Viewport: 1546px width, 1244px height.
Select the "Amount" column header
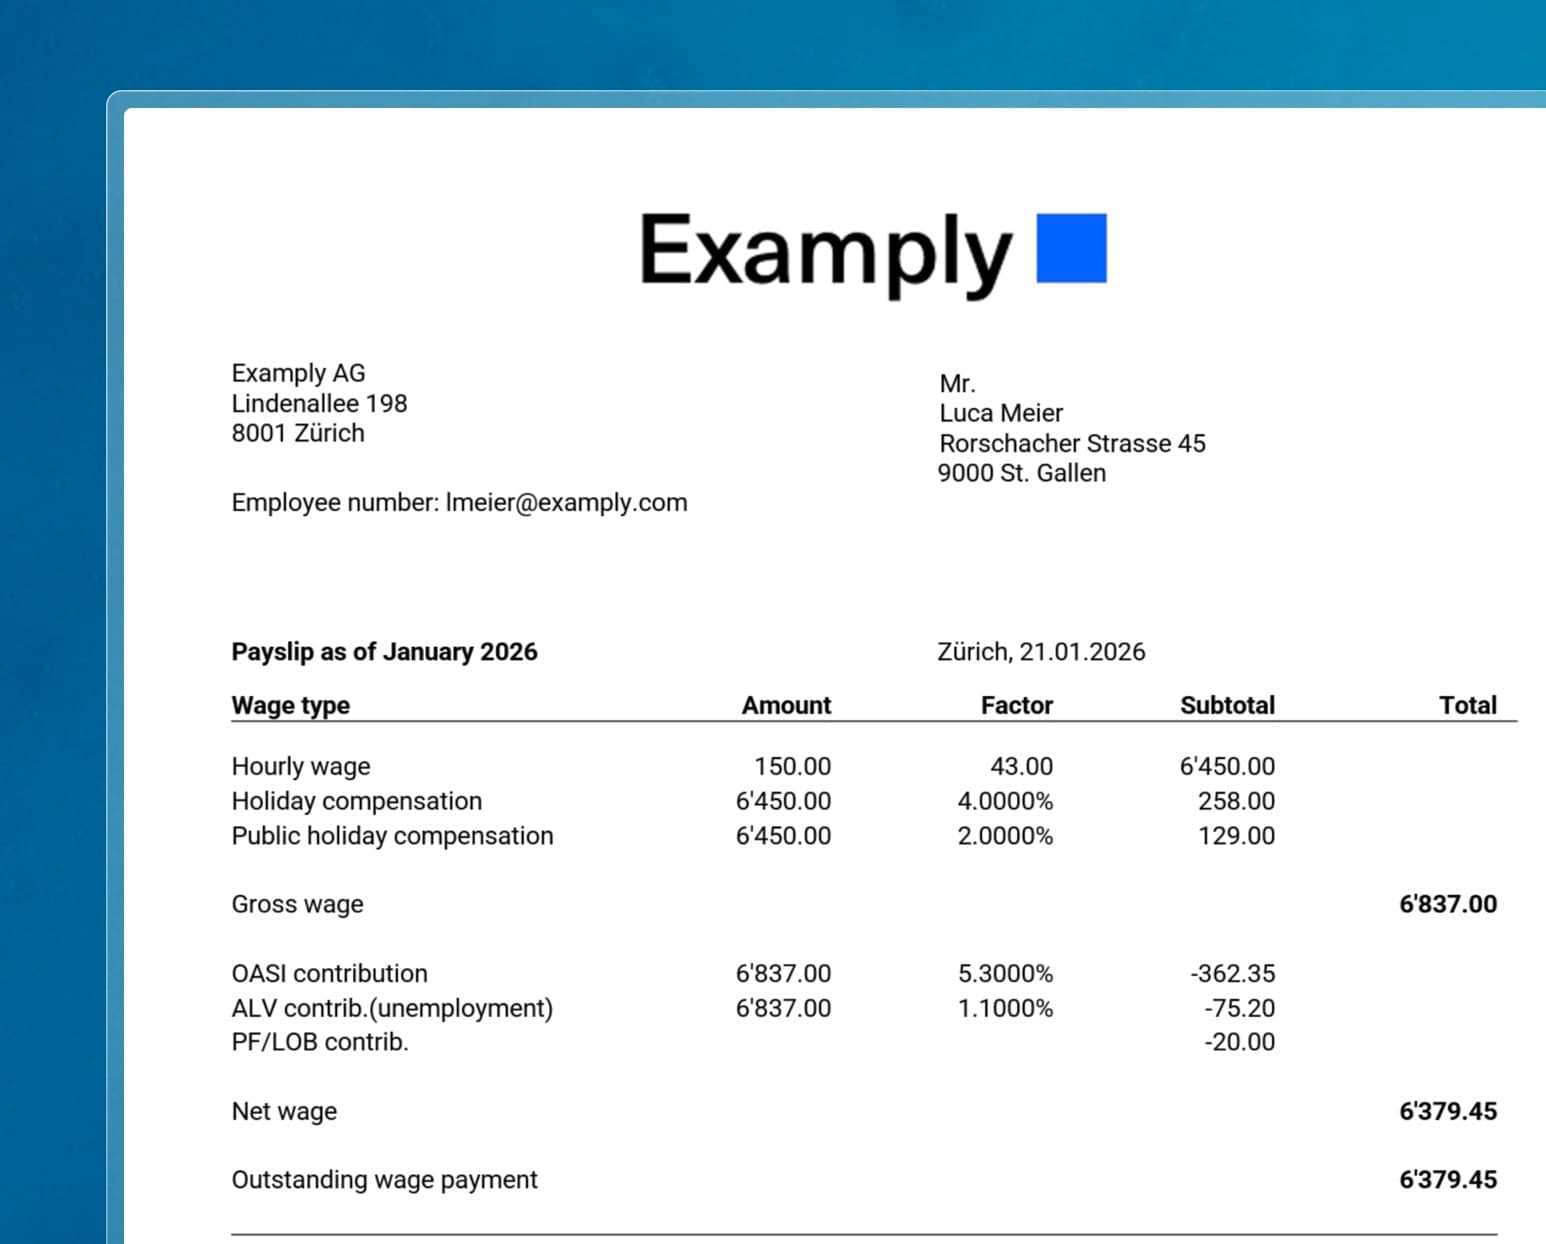tap(786, 705)
